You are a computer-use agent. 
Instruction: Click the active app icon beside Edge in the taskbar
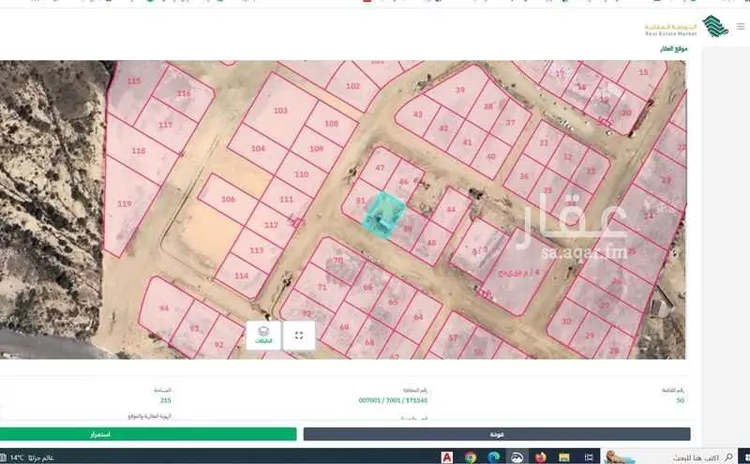pos(517,457)
